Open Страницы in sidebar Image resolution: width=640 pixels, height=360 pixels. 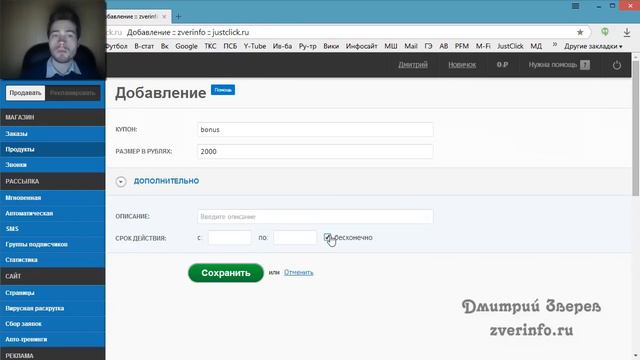tap(53, 293)
